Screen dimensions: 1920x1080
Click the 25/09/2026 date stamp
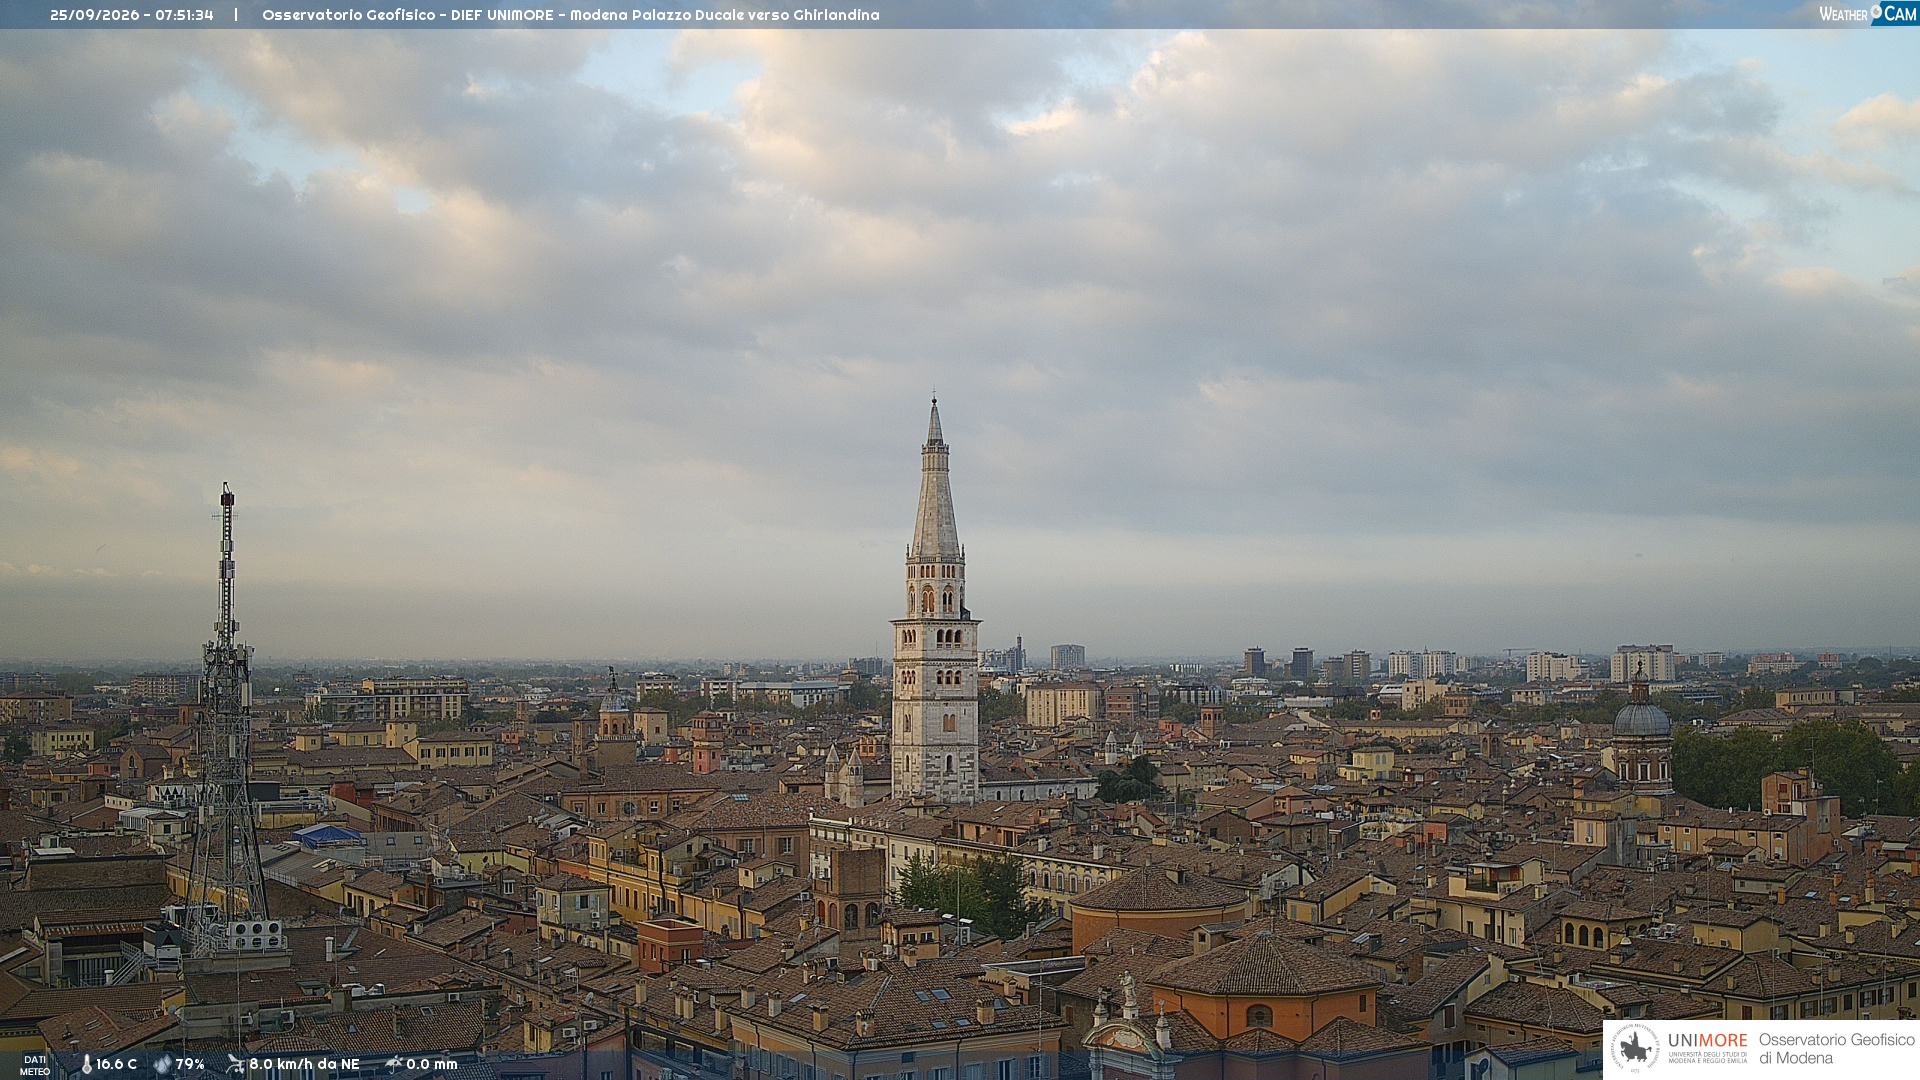95,15
